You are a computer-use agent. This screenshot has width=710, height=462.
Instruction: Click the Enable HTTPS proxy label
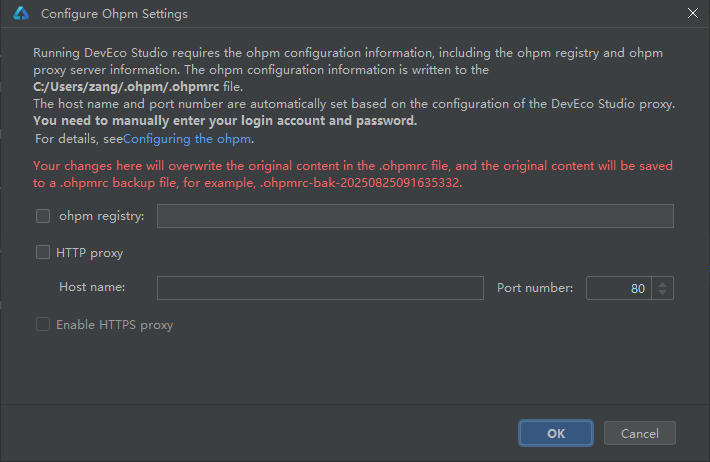click(114, 325)
